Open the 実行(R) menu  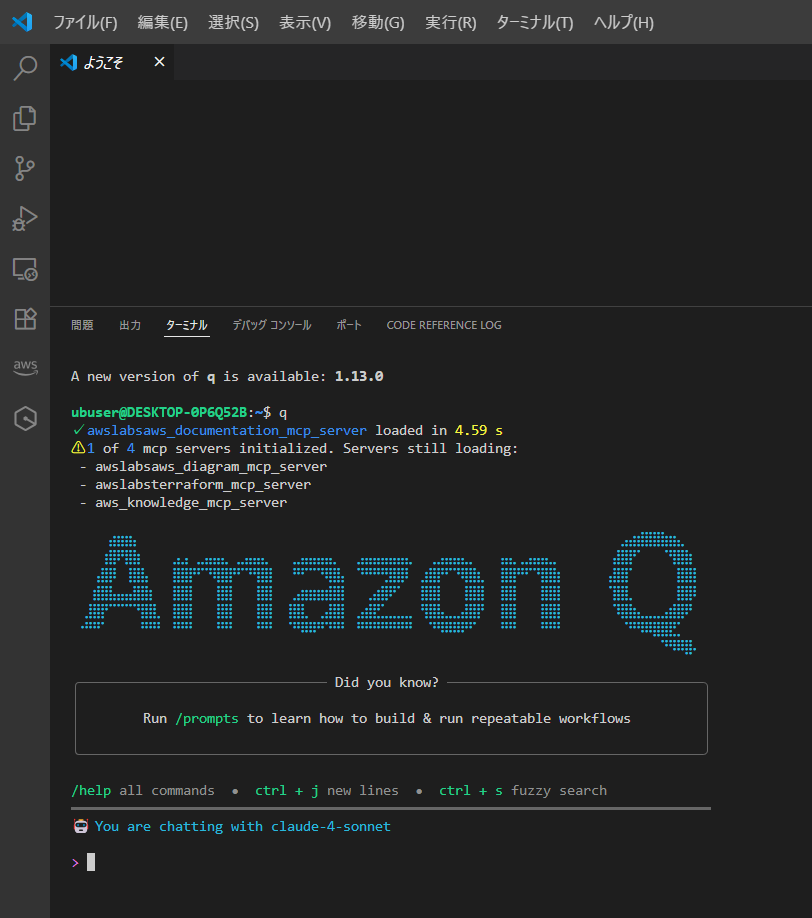tap(450, 22)
